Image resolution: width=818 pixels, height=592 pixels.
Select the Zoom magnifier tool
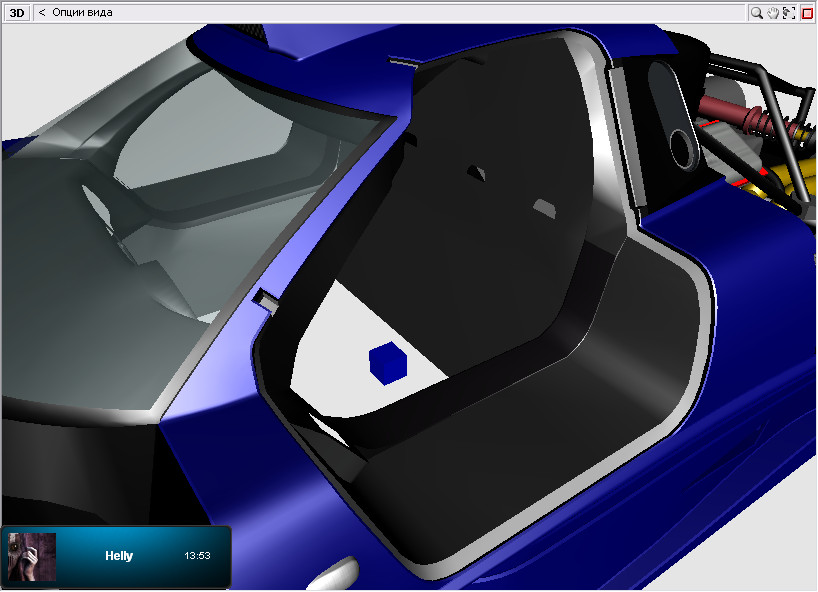pyautogui.click(x=756, y=13)
